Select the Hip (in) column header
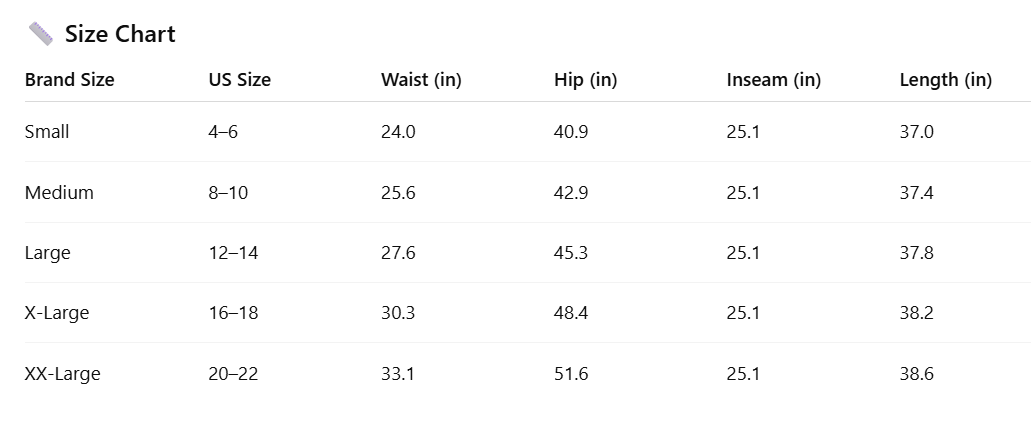The width and height of the screenshot is (1031, 428). tap(585, 80)
